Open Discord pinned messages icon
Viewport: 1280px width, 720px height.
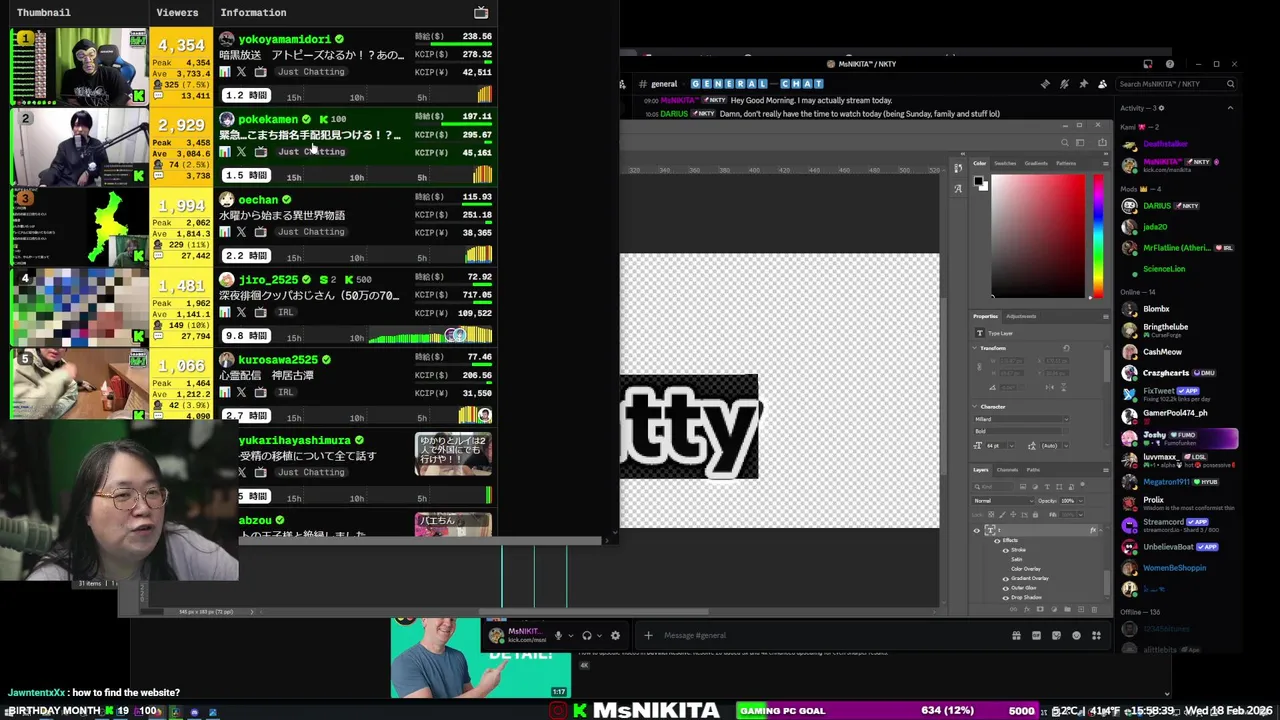tap(1083, 84)
